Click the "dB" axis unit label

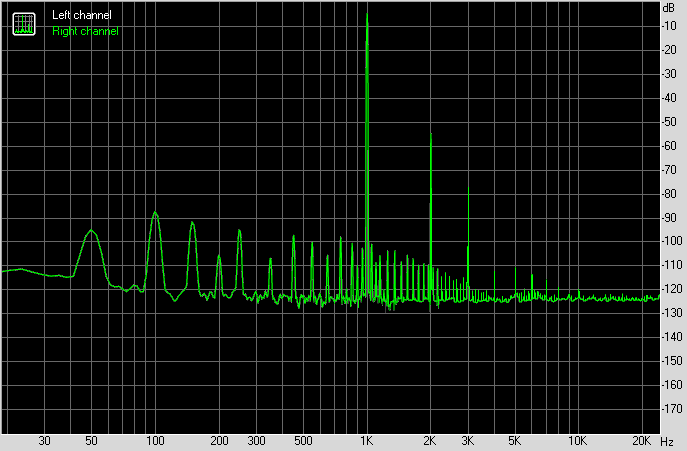tap(669, 8)
